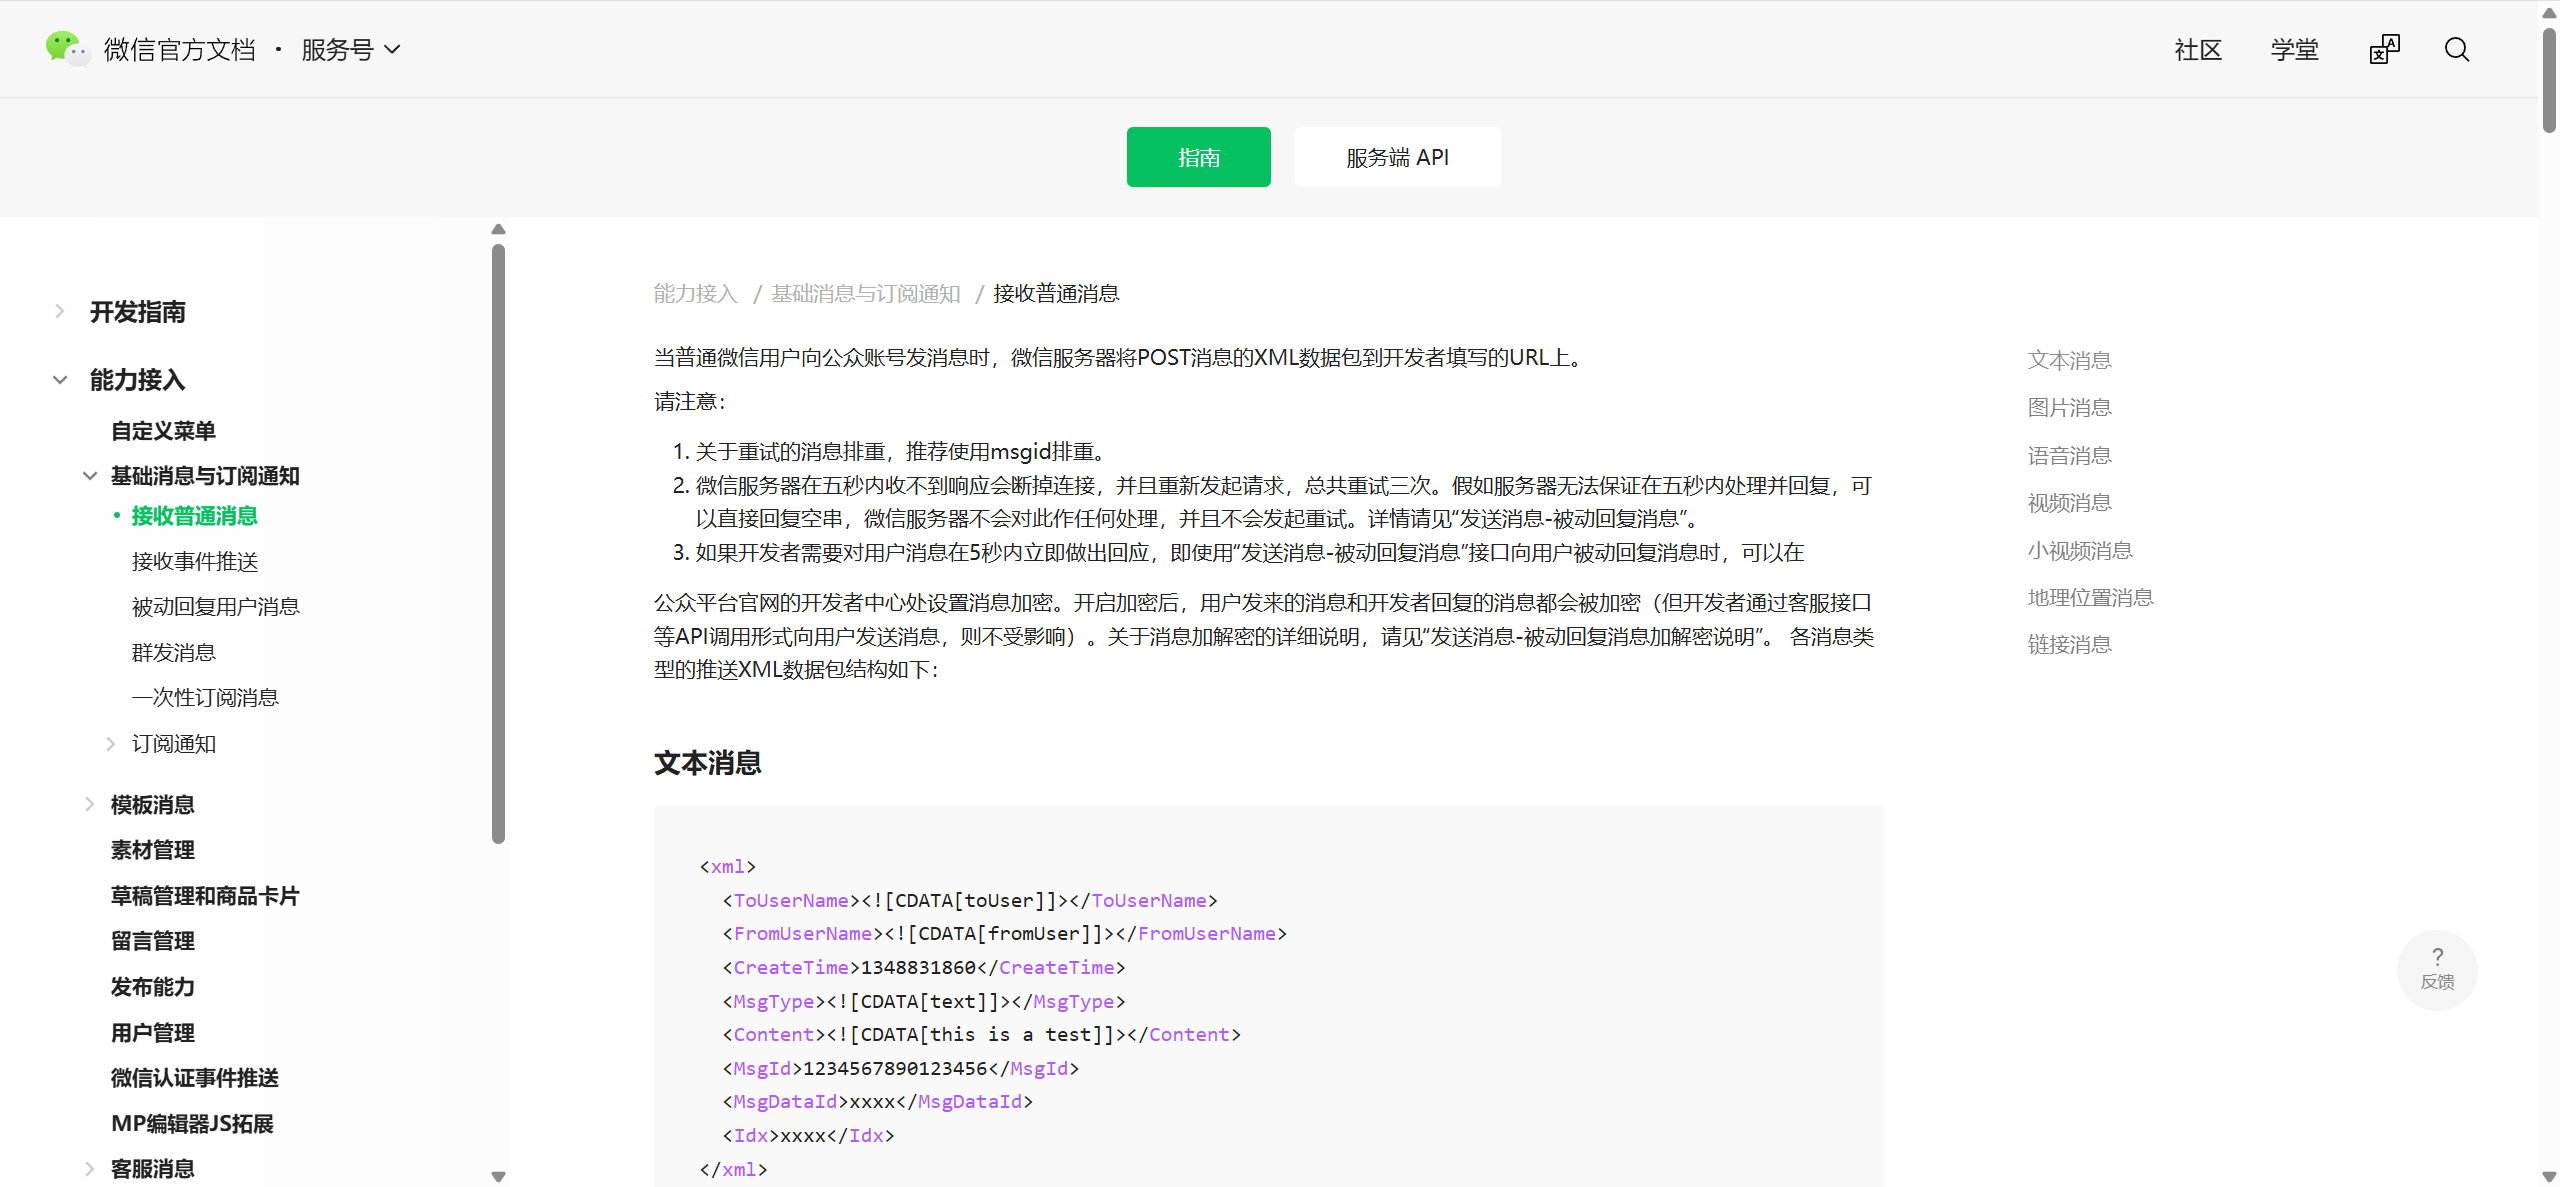2560x1187 pixels.
Task: Select 一次性订阅消息 in sidebar
Action: click(x=205, y=698)
